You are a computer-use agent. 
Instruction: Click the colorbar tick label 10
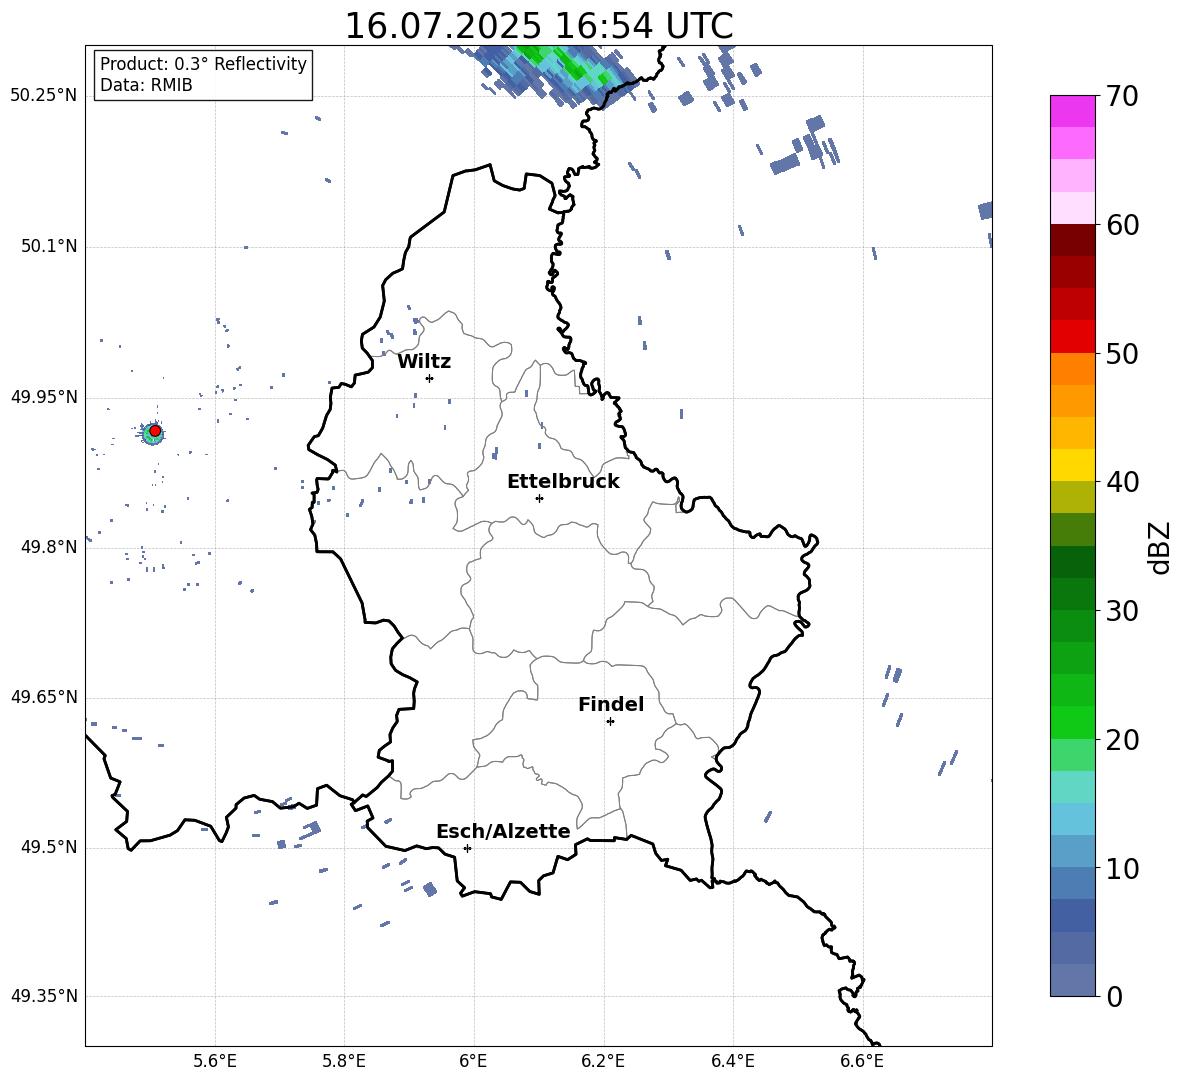1123,868
